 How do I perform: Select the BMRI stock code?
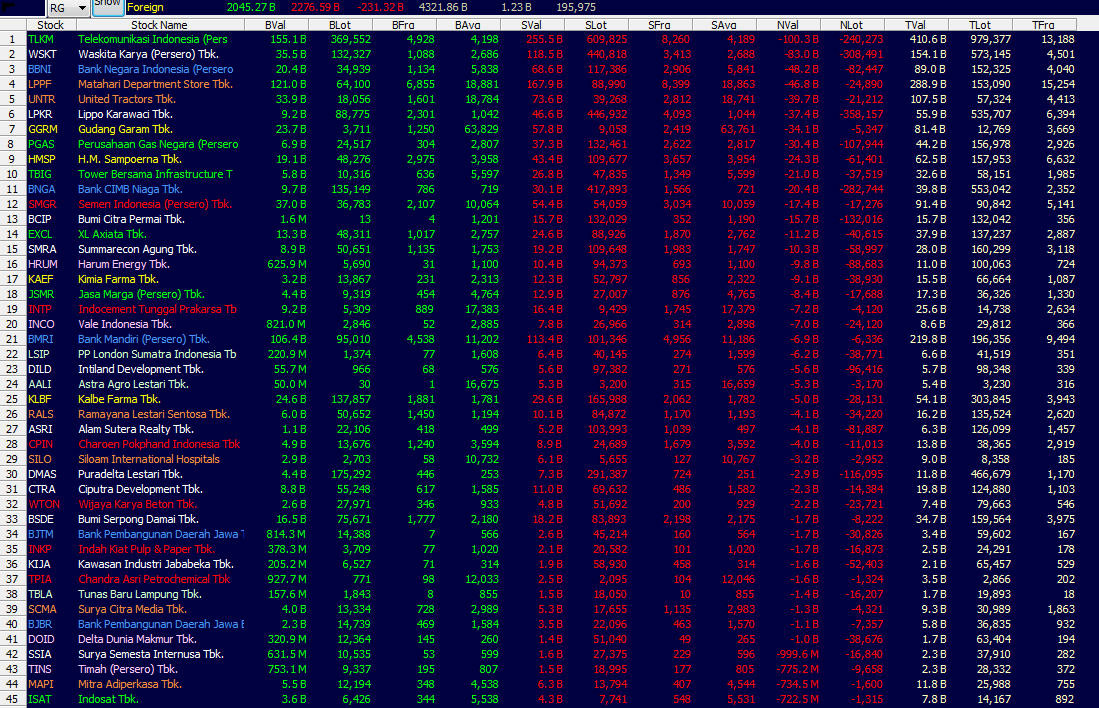(41, 339)
